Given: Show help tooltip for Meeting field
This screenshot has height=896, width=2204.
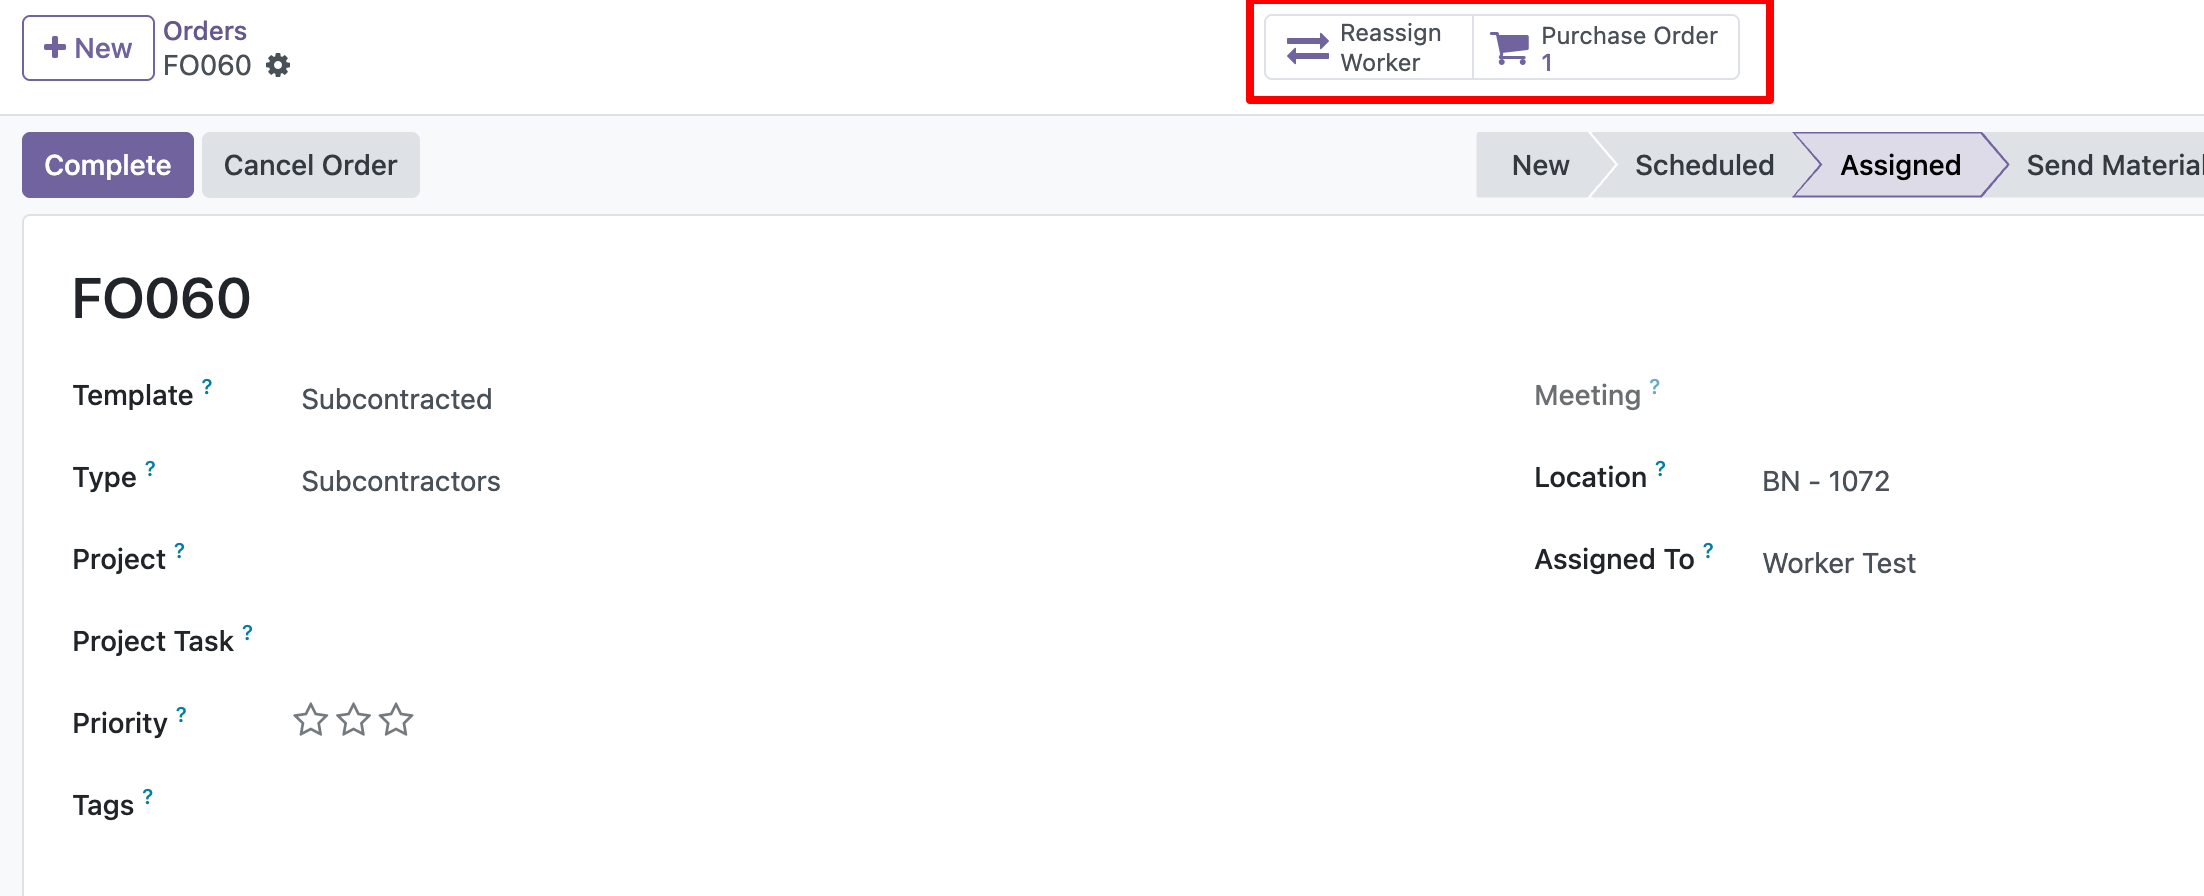Looking at the screenshot, I should pos(1654,386).
